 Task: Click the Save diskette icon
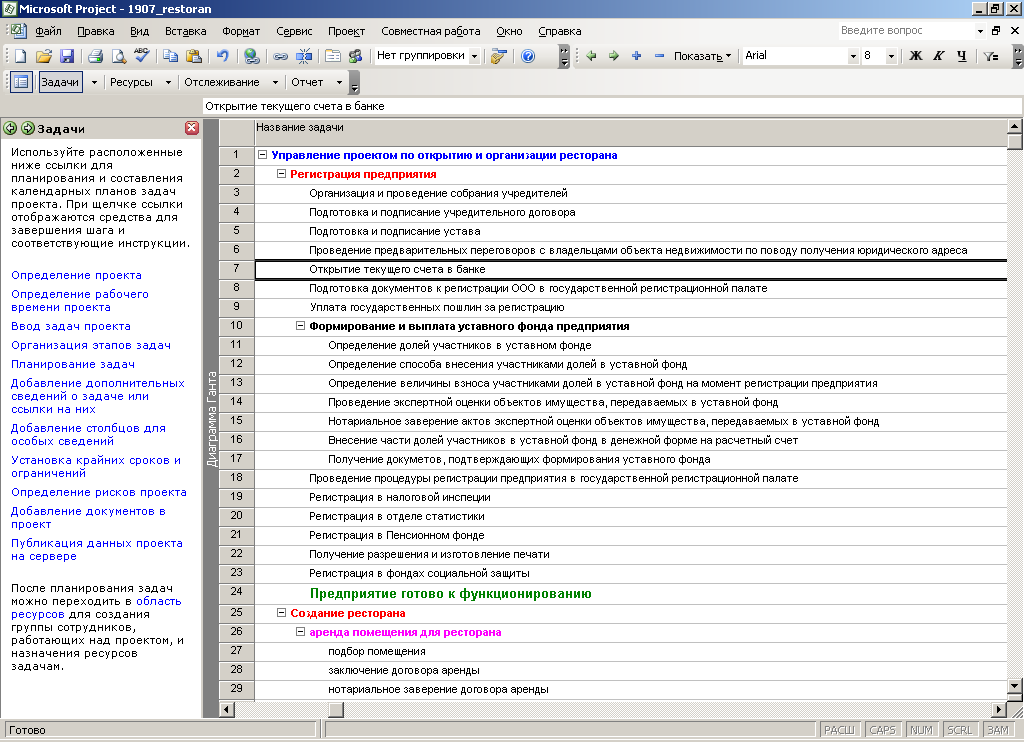67,56
